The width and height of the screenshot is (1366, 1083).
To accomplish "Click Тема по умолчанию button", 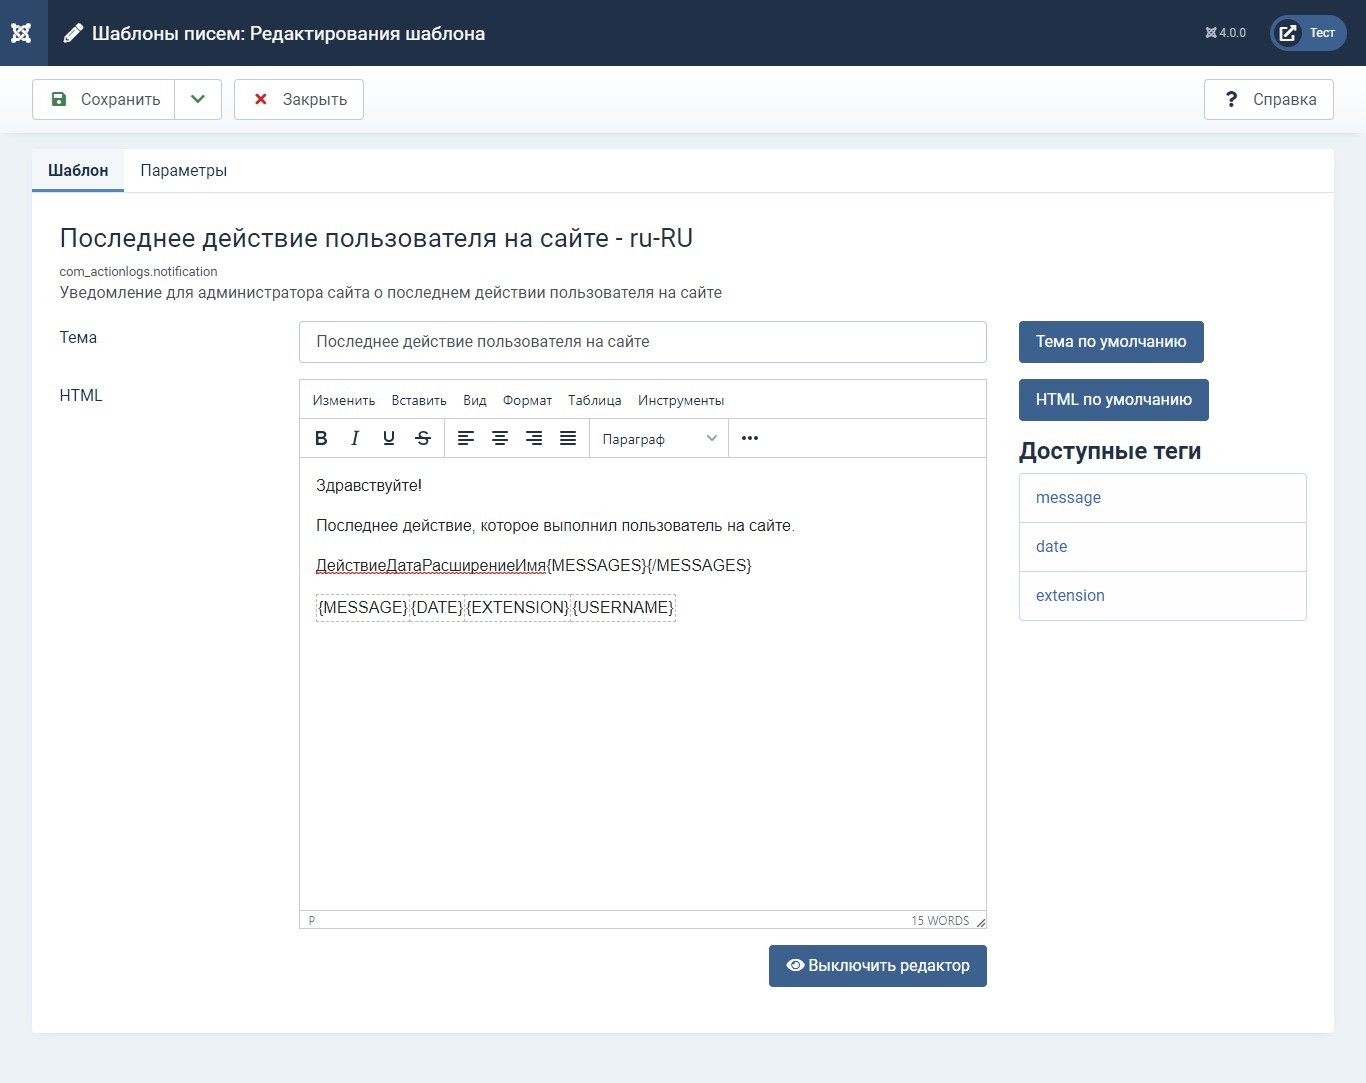I will pyautogui.click(x=1111, y=342).
